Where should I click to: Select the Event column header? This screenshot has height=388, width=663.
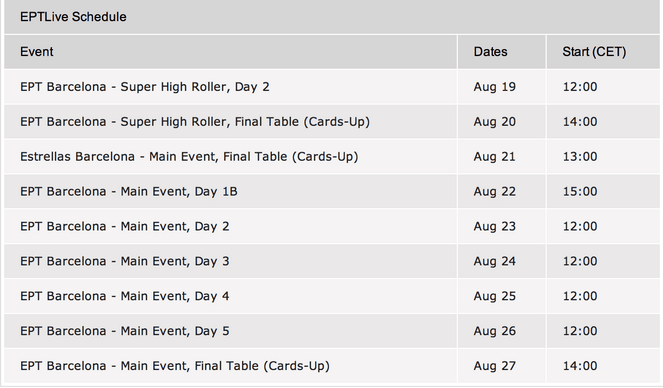[x=37, y=52]
